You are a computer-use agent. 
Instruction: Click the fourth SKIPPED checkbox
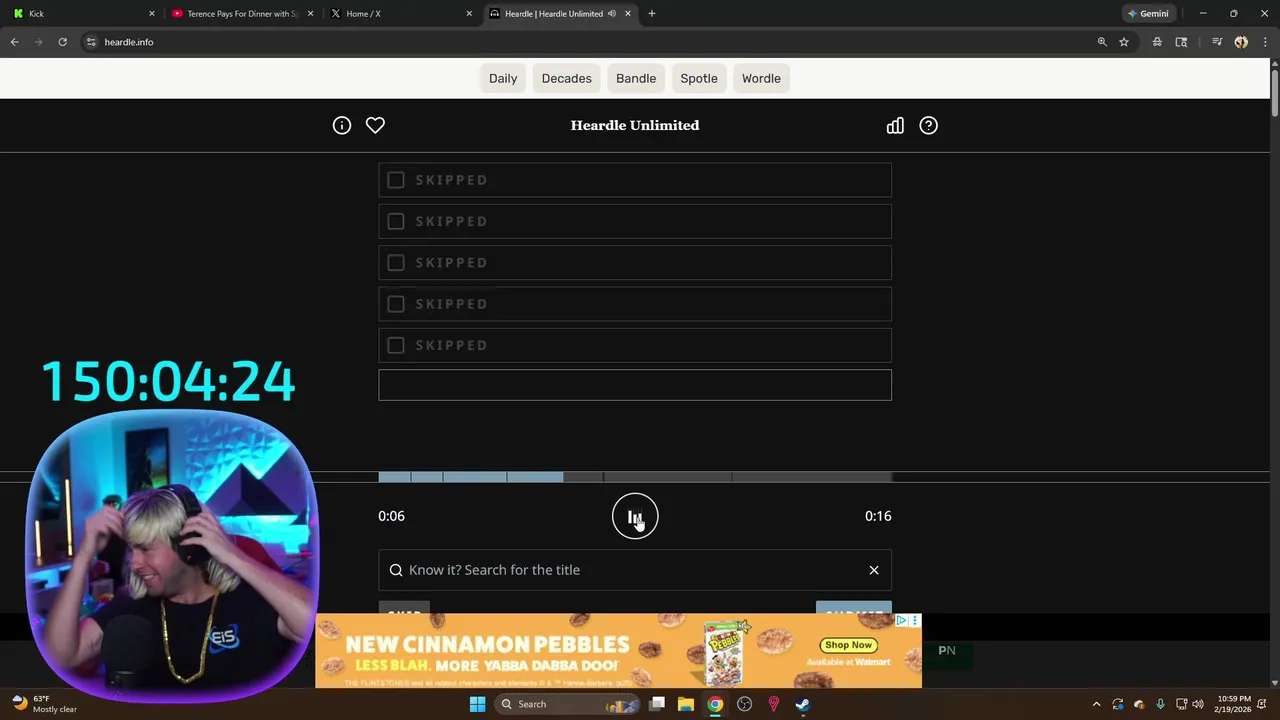pos(396,304)
